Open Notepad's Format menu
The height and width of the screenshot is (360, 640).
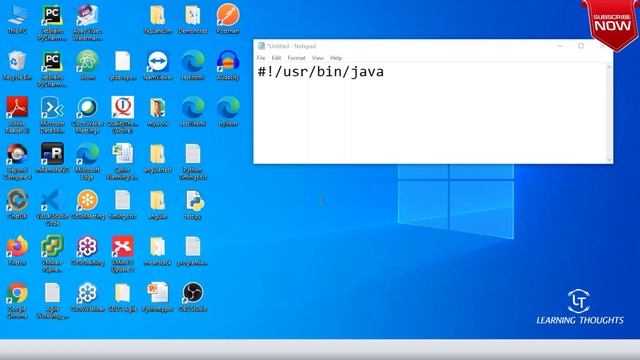tap(296, 58)
